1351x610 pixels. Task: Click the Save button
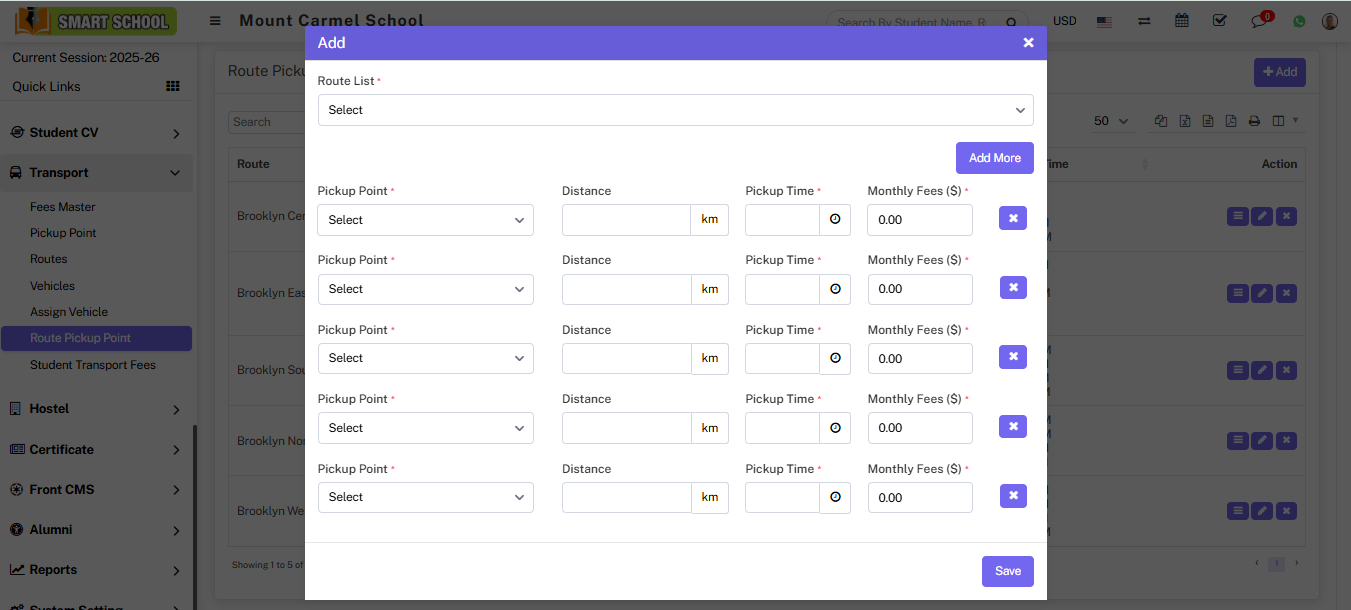click(1007, 571)
